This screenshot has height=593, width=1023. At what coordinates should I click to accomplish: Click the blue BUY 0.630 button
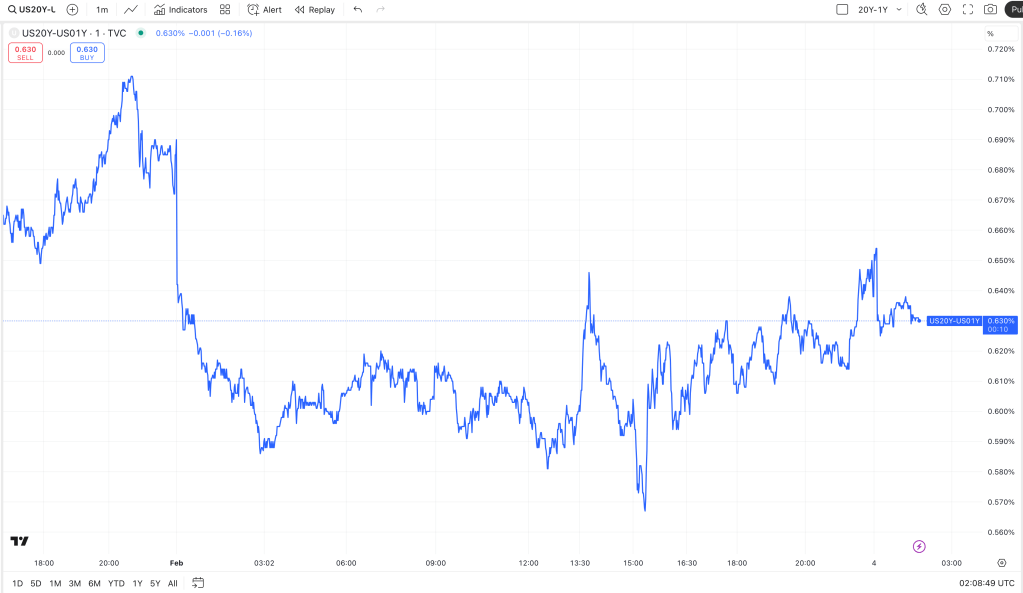point(87,52)
